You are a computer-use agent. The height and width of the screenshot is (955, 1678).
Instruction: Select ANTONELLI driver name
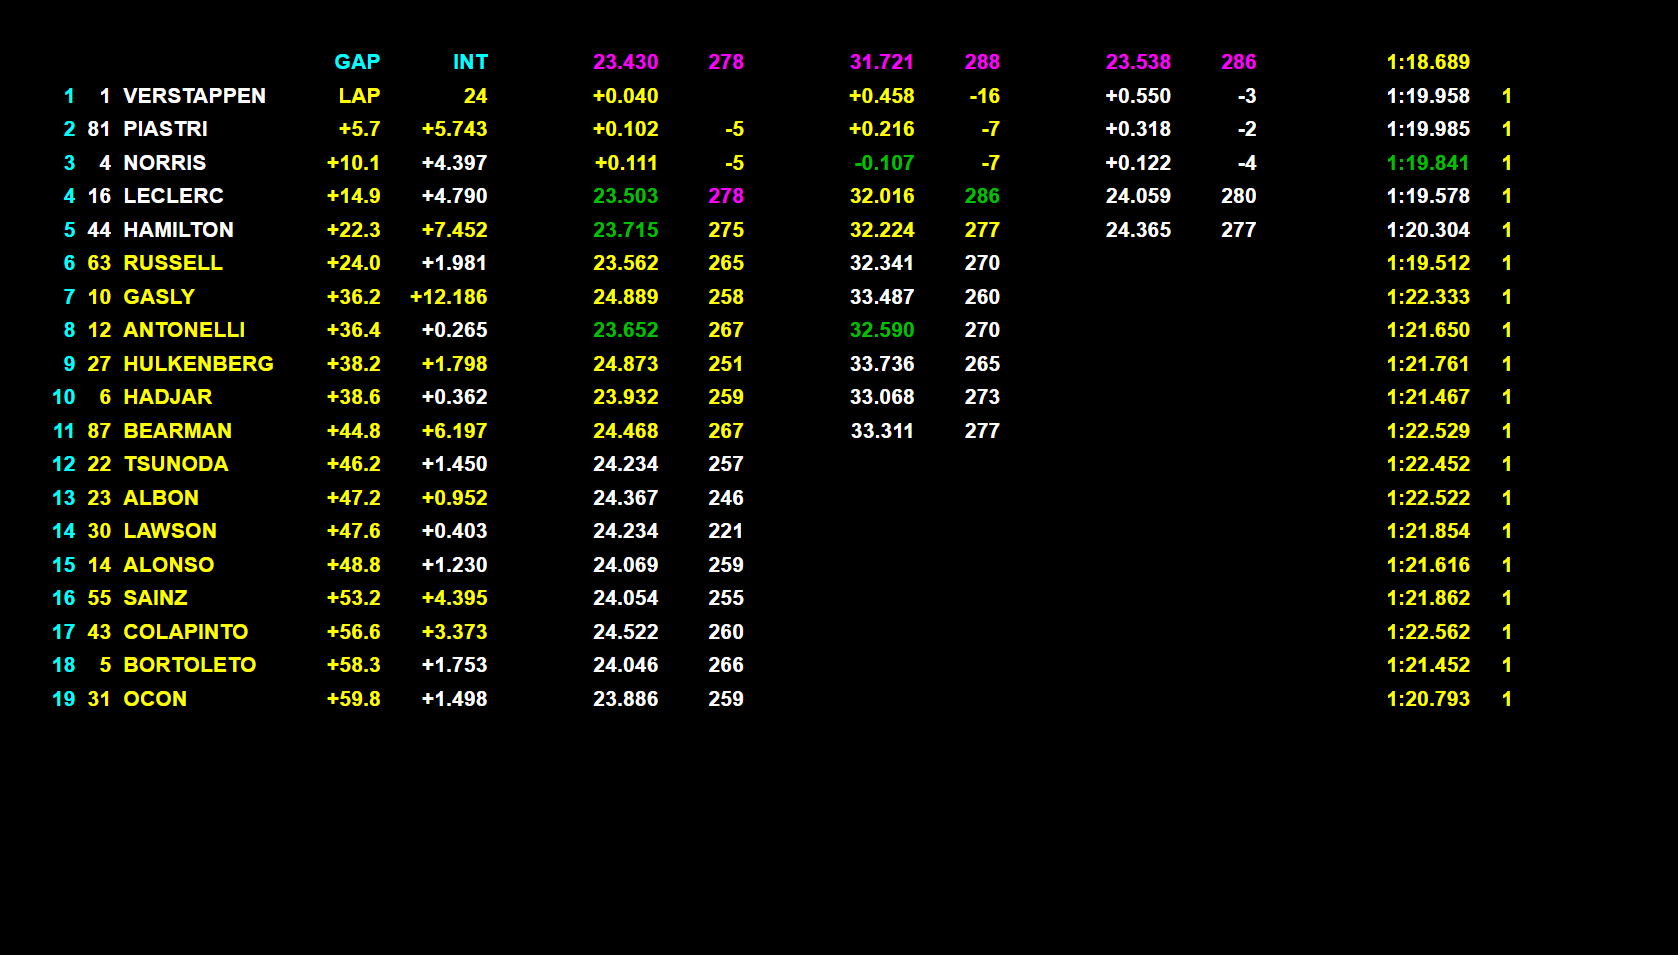pos(184,330)
